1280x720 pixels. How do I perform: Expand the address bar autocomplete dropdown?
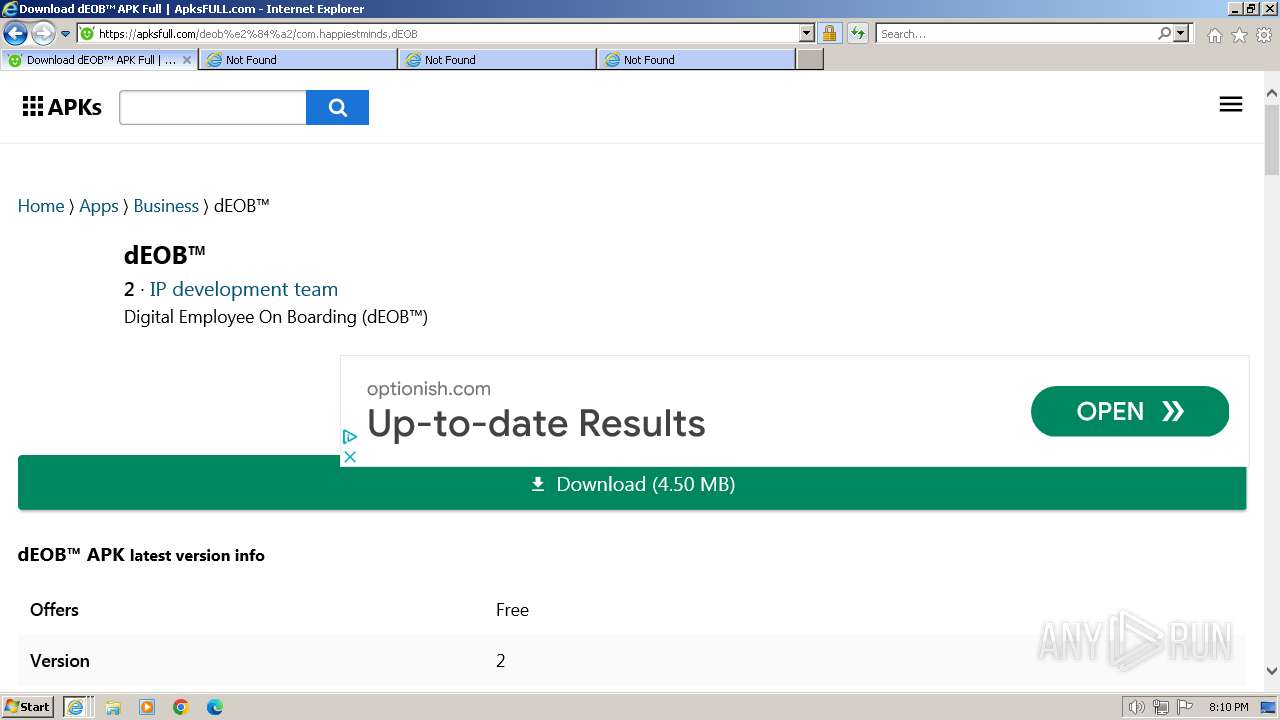[x=807, y=33]
